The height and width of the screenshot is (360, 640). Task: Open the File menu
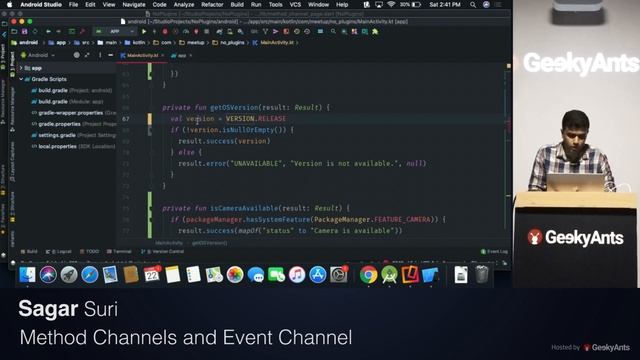(73, 4)
